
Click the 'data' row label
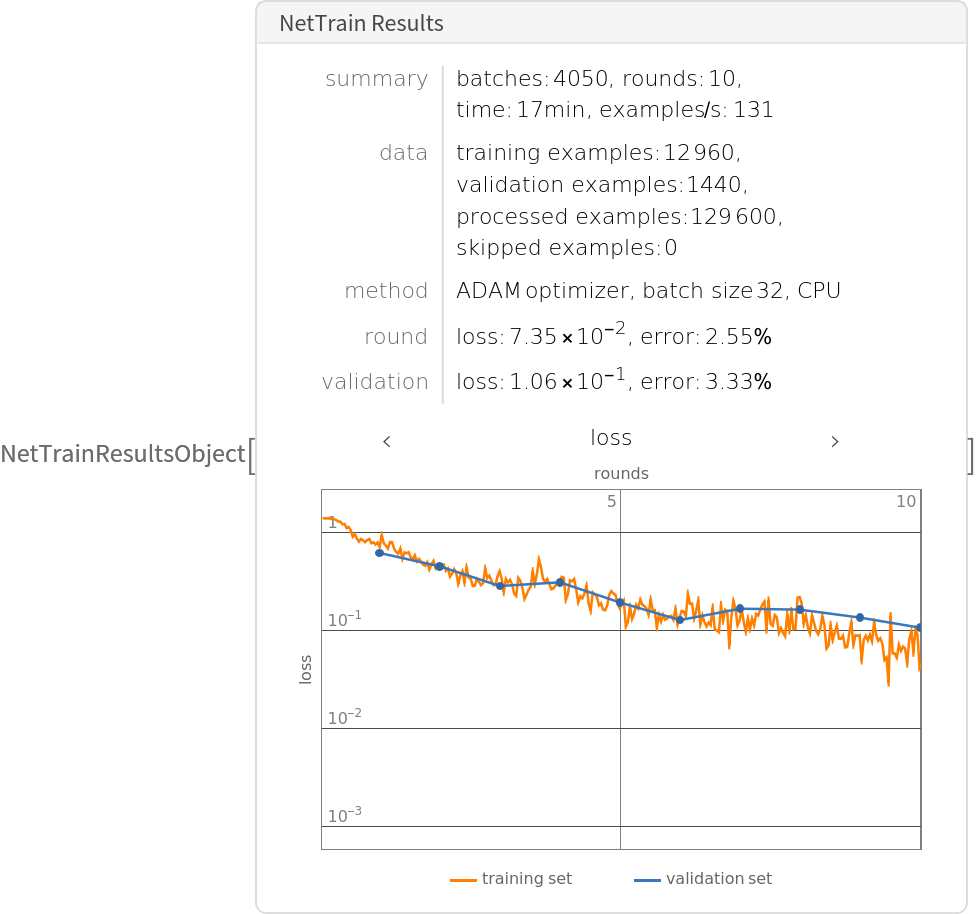[403, 153]
